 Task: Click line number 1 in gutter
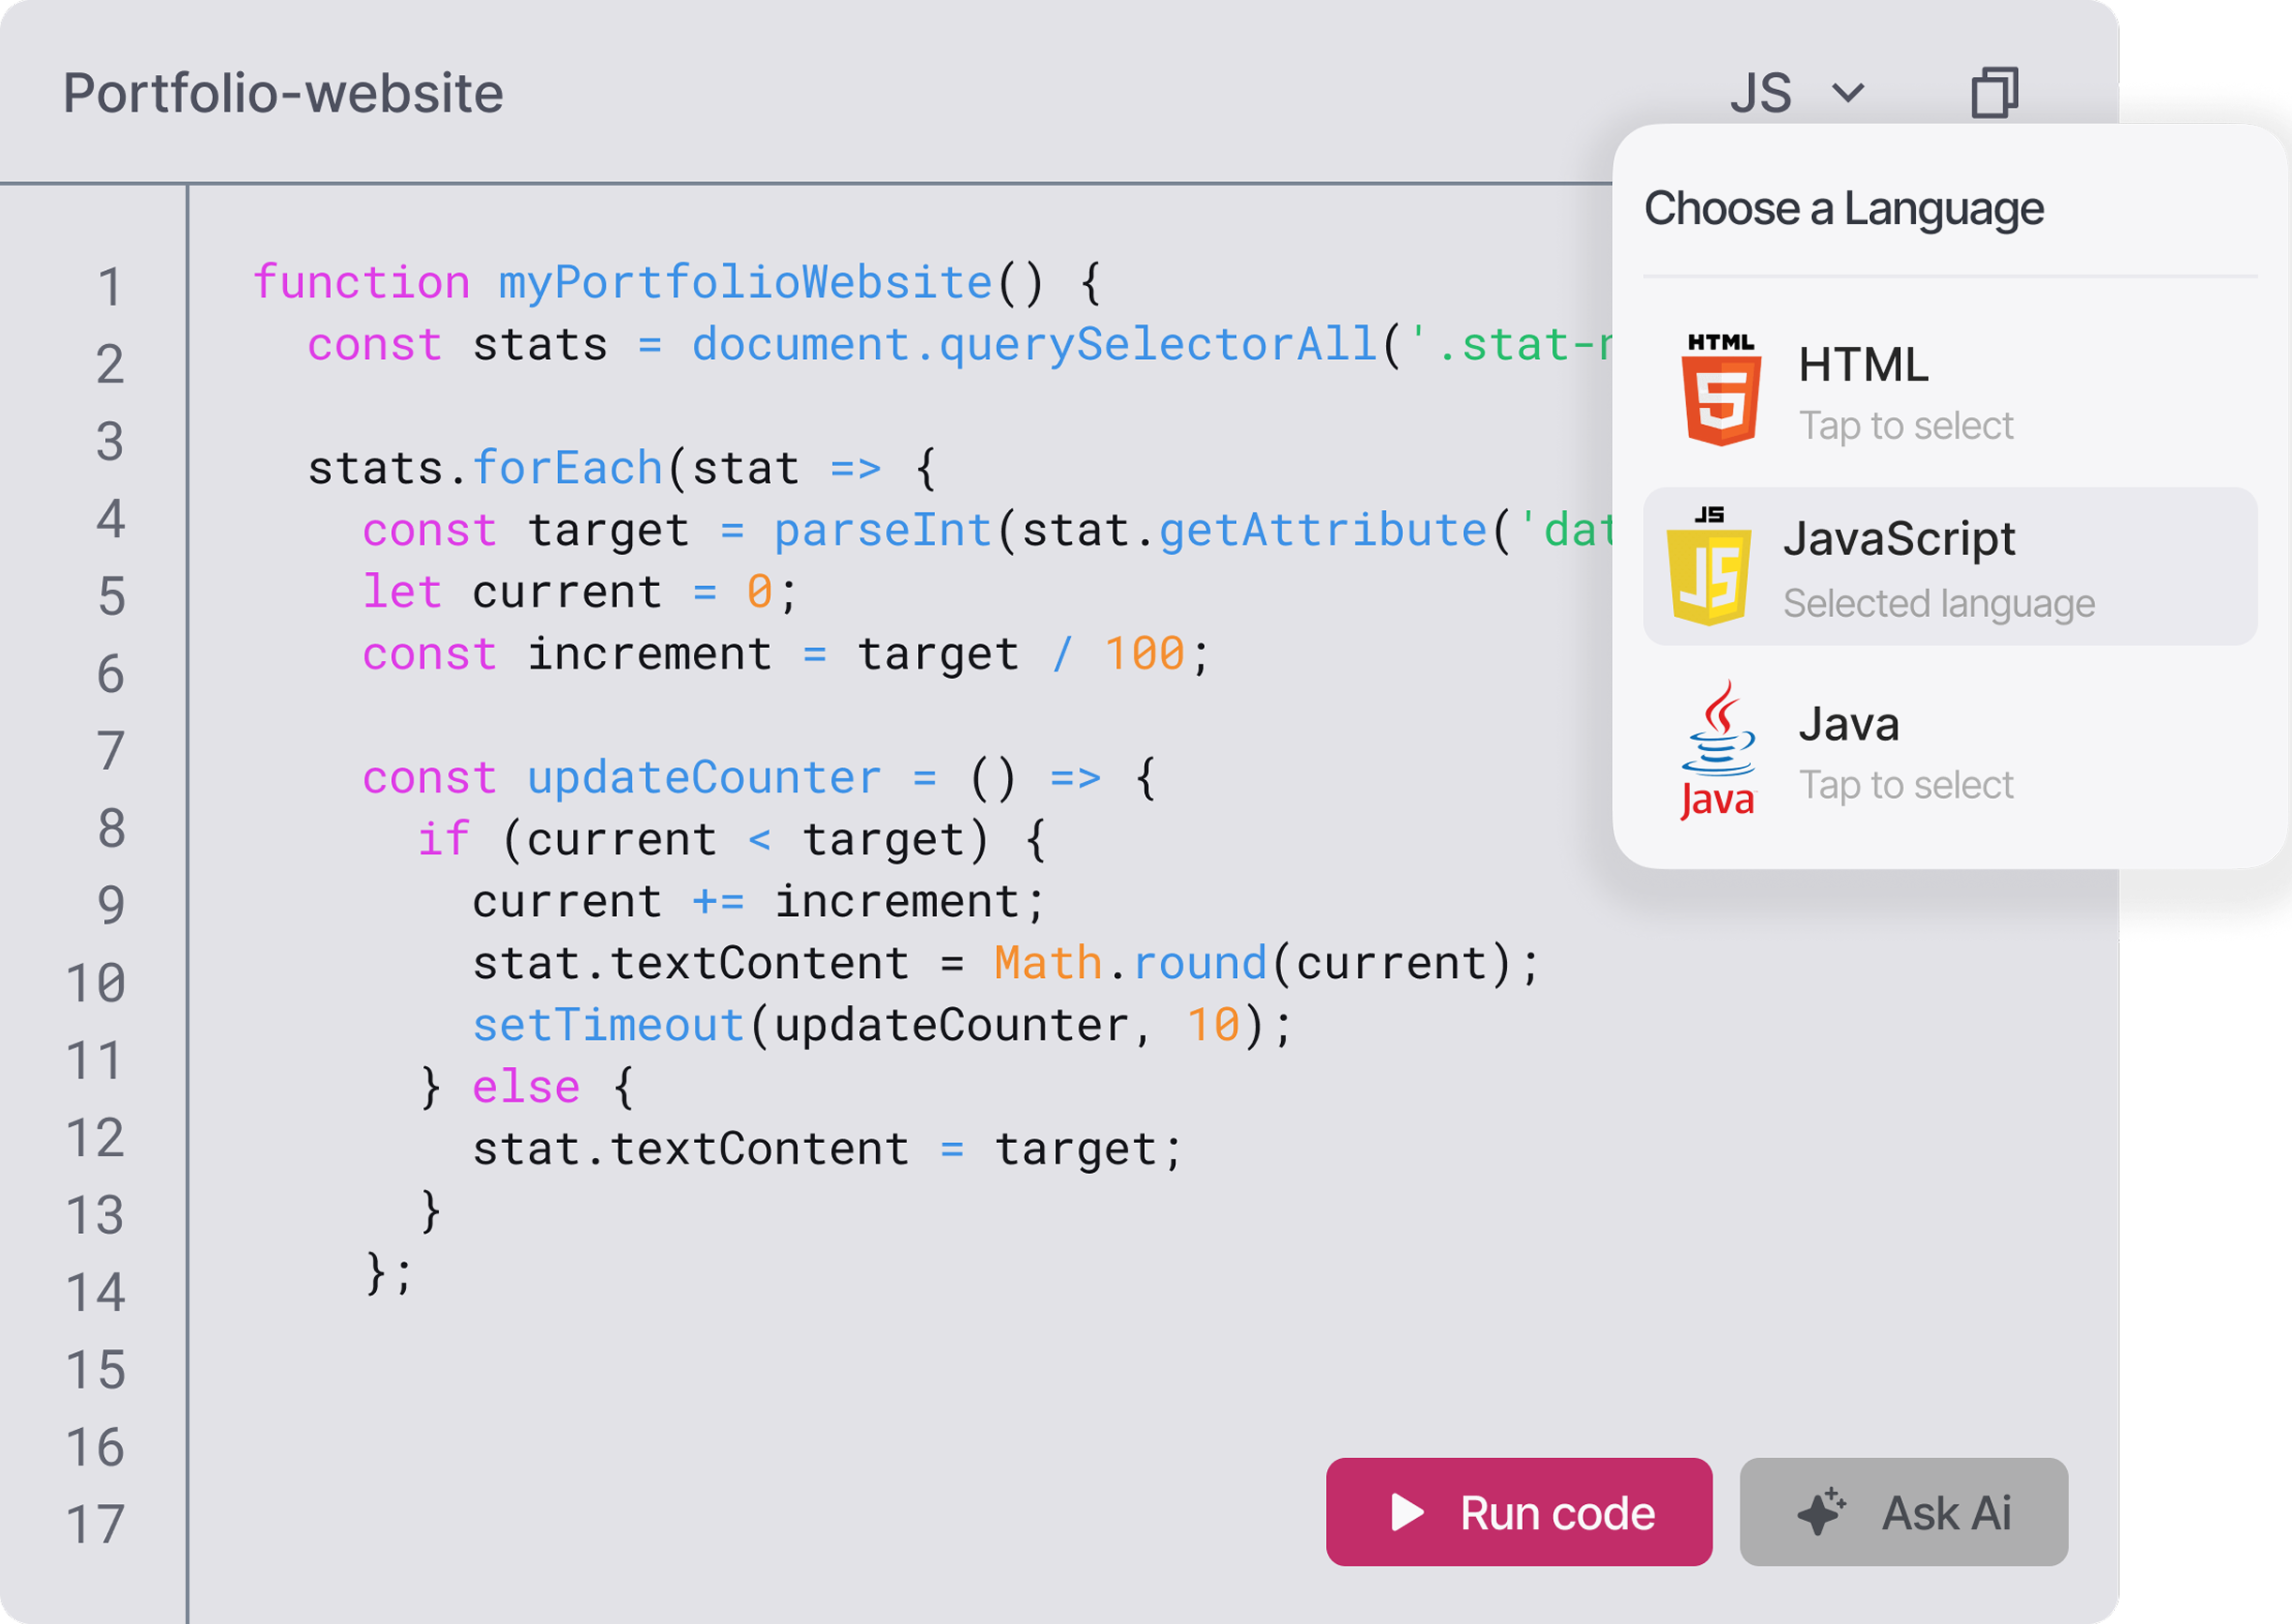pos(110,287)
